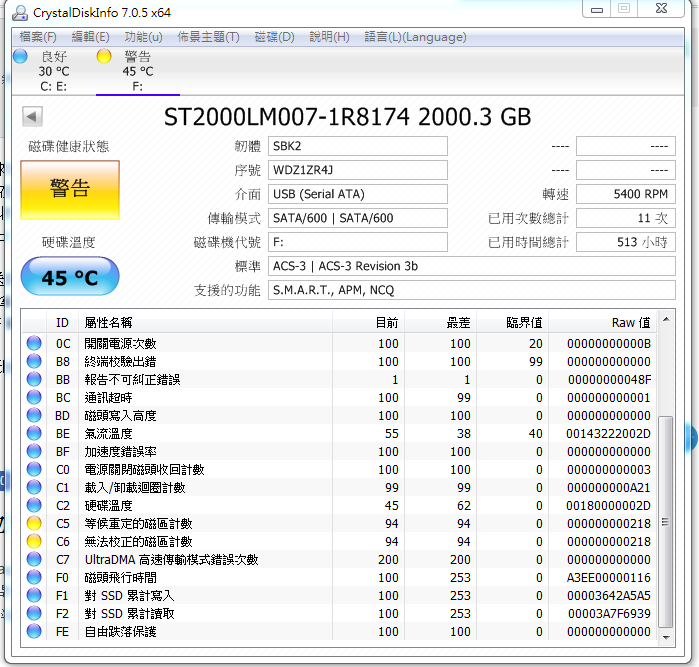The image size is (699, 667).
Task: Click the 轉速 field showing 5400 RPM
Action: tap(625, 194)
